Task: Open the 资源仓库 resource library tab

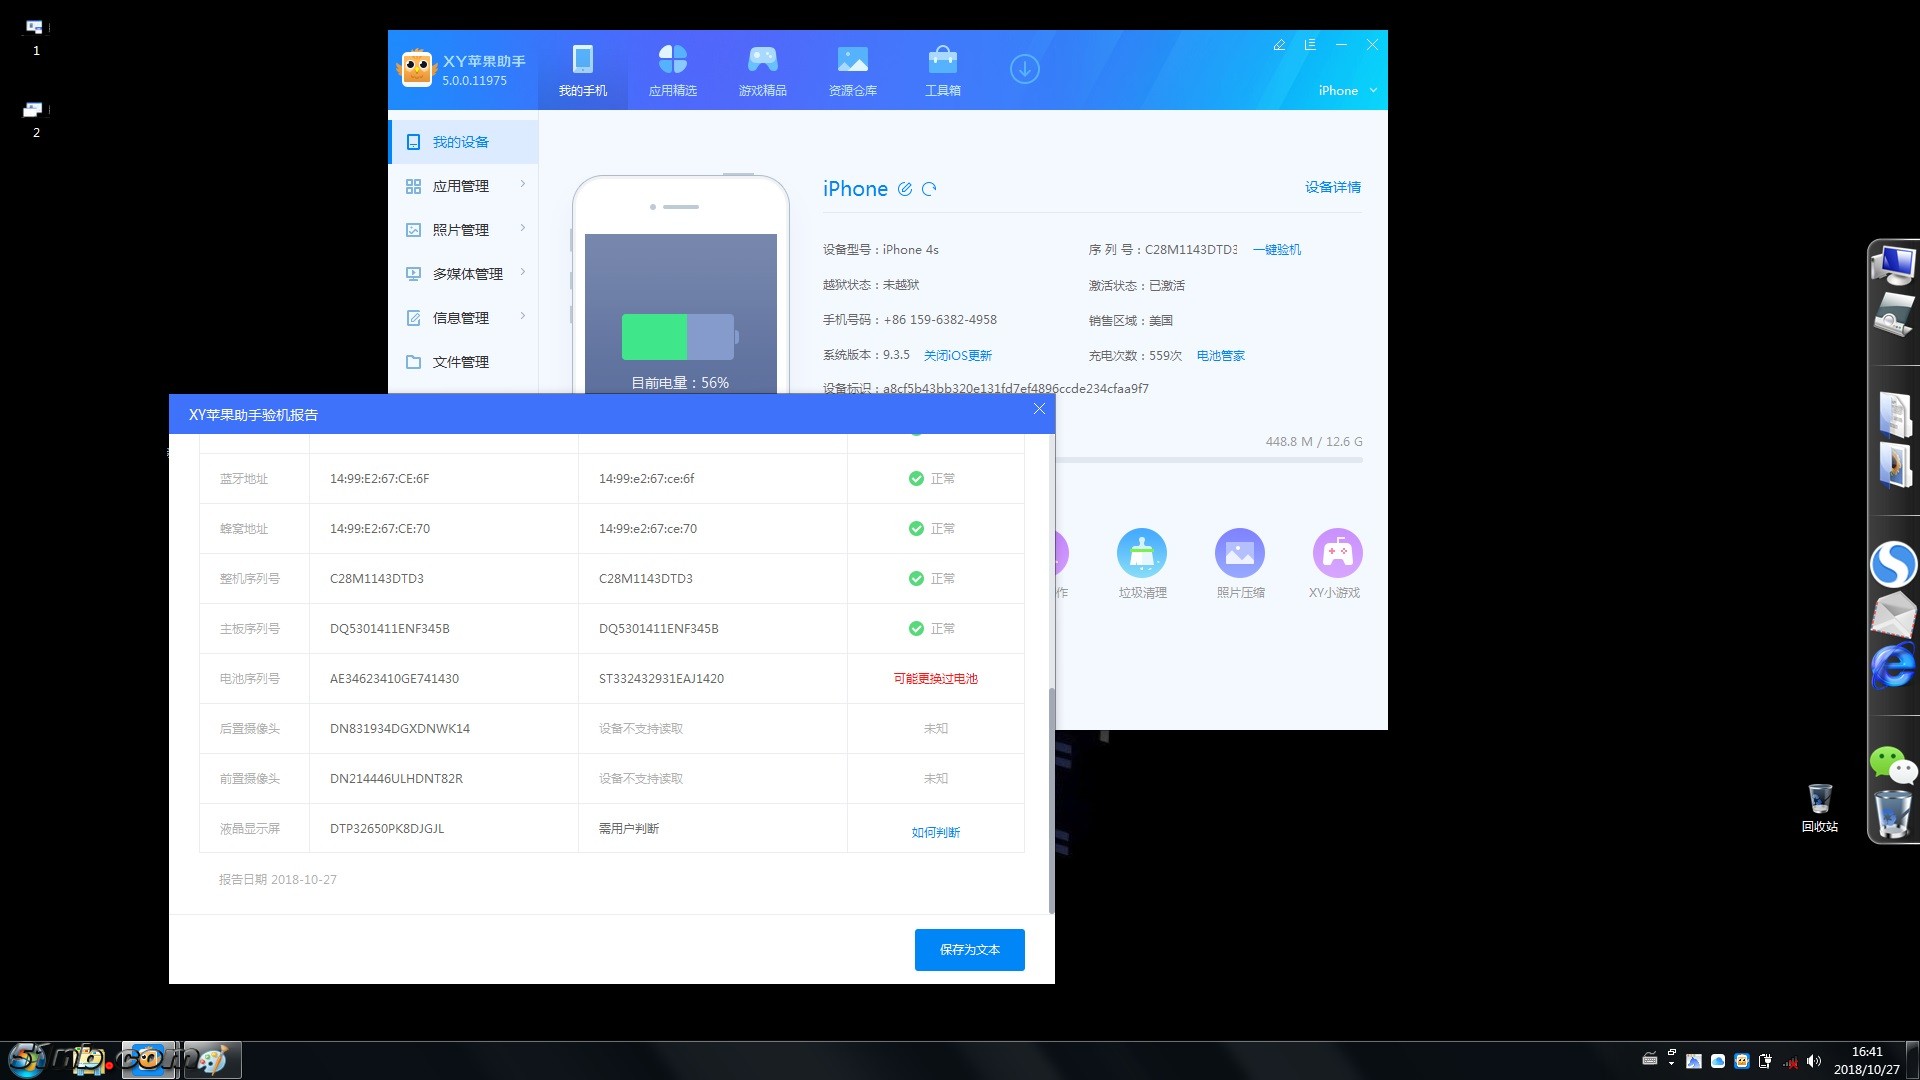Action: 852,70
